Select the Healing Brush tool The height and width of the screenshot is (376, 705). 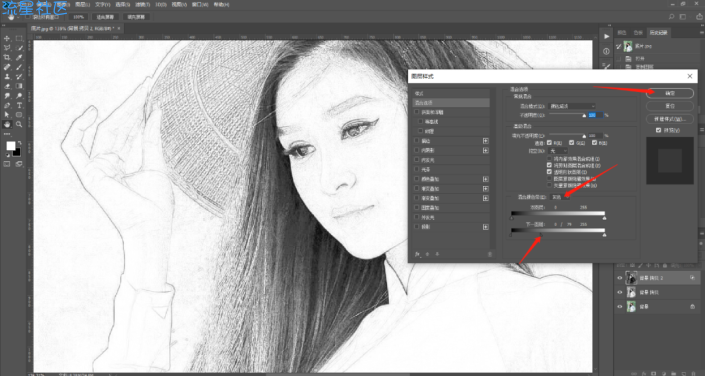coord(7,67)
